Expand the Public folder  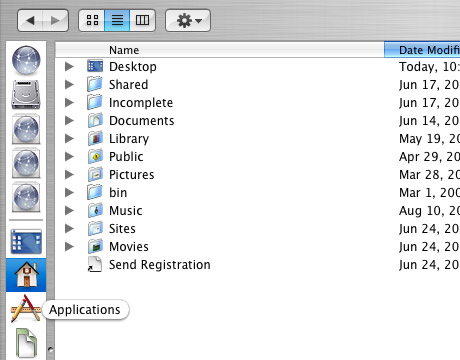pos(69,156)
